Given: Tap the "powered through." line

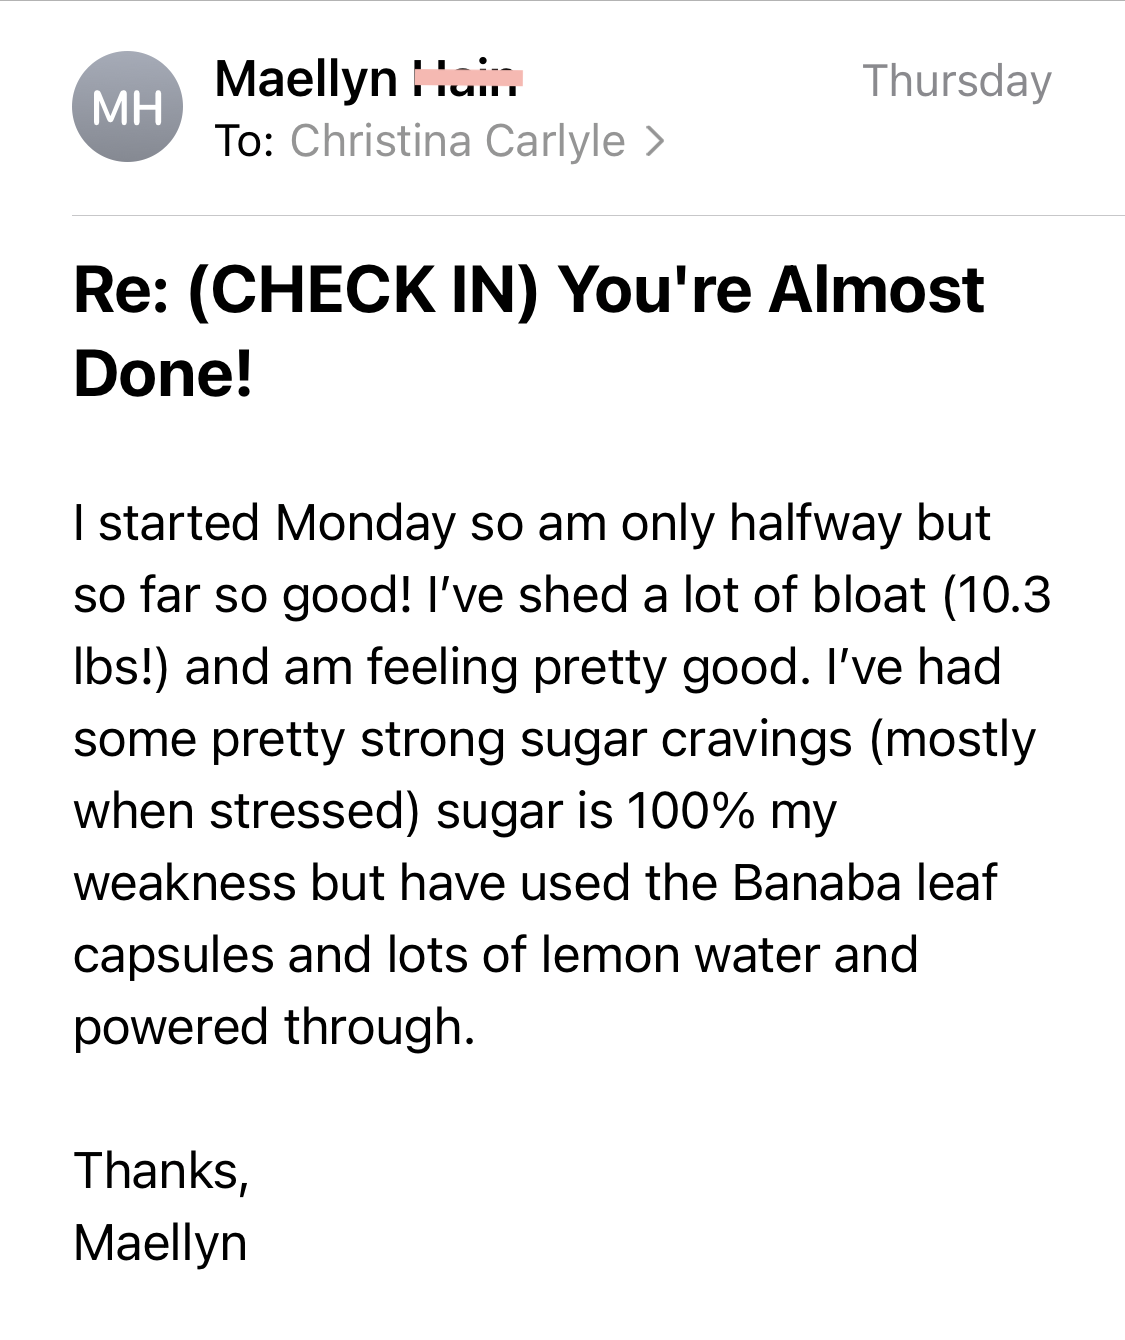Looking at the screenshot, I should [274, 1027].
